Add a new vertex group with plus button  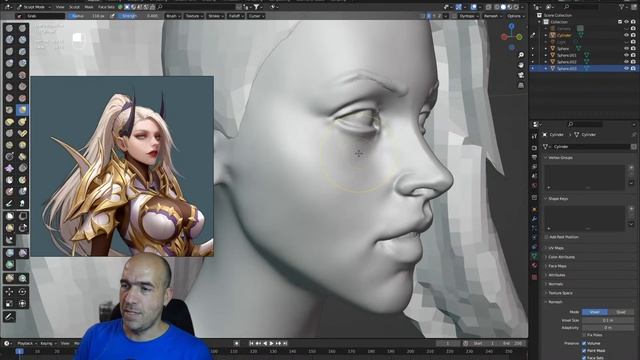(x=631, y=167)
